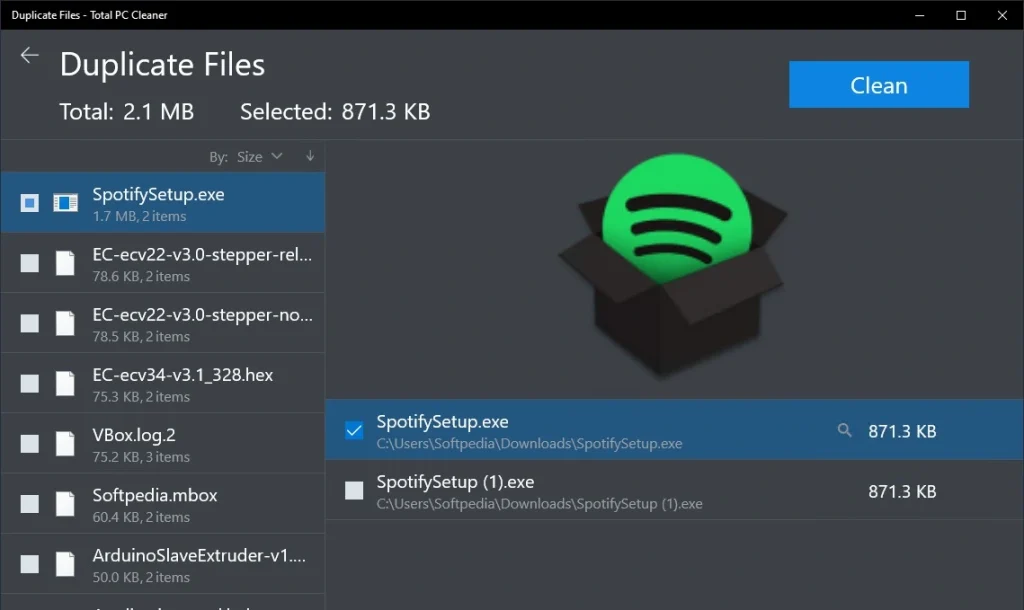Select the EC-ecv22-v3.0-stepper-rel 78.6 KB group
The width and height of the screenshot is (1024, 610).
click(x=163, y=263)
